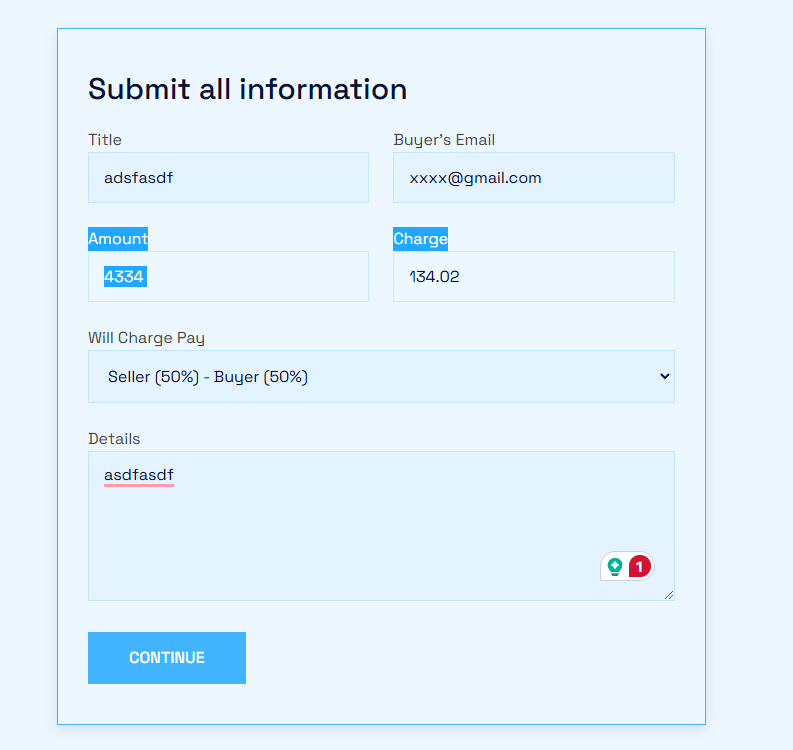
Task: Click the highlighted 4334 value
Action: [125, 277]
